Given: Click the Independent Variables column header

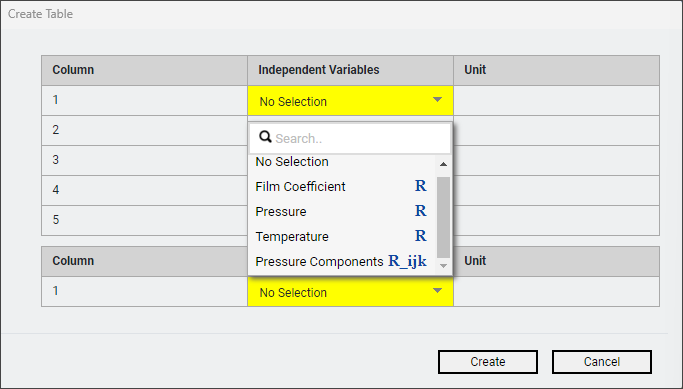Looking at the screenshot, I should pyautogui.click(x=350, y=70).
